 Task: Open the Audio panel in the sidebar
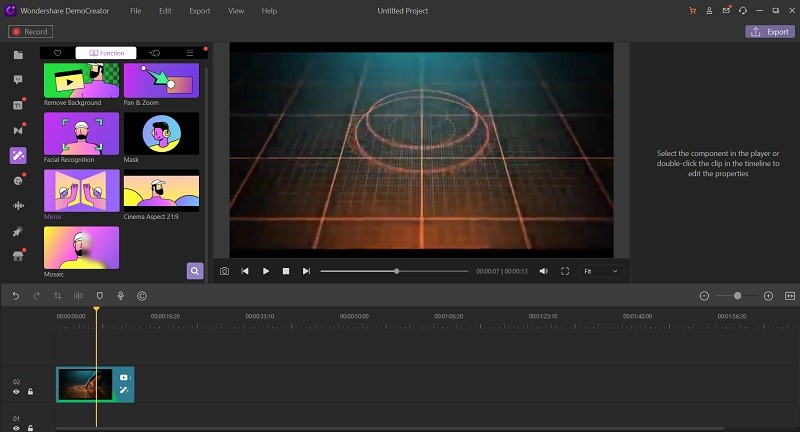[x=18, y=206]
